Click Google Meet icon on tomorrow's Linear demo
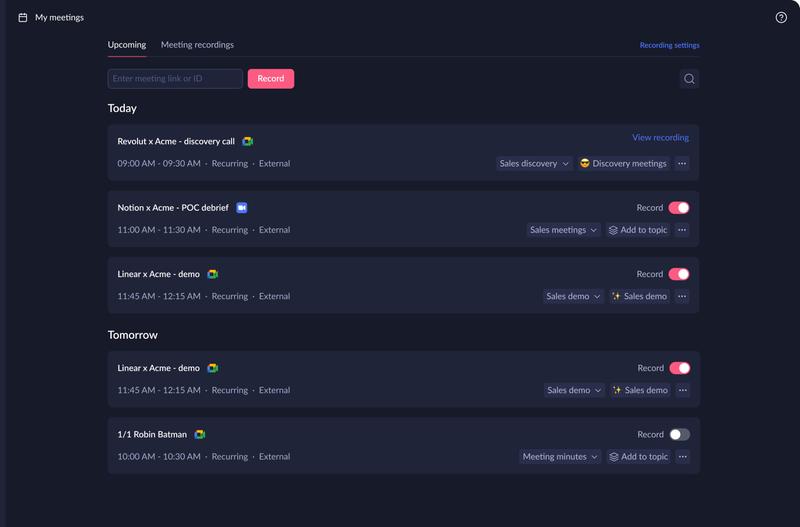Screen dimensions: 800x527 (x=213, y=368)
